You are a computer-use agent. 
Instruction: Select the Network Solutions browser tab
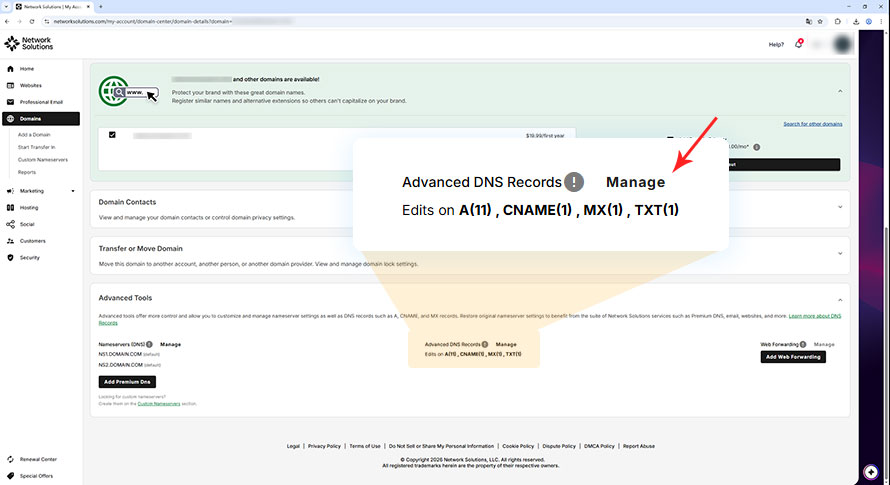[x=52, y=7]
